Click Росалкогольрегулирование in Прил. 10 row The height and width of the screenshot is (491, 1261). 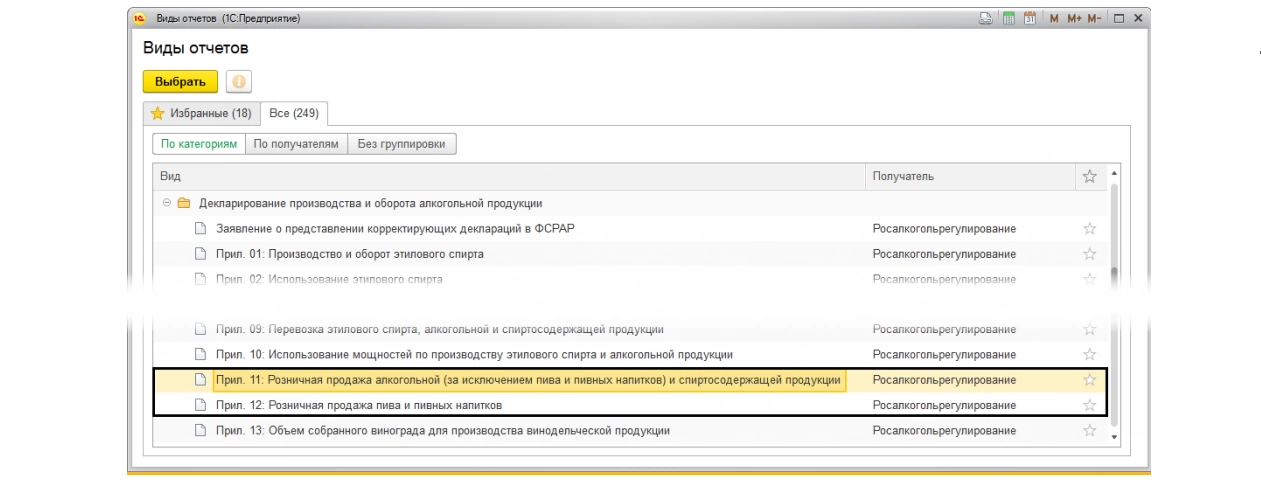[x=944, y=354]
